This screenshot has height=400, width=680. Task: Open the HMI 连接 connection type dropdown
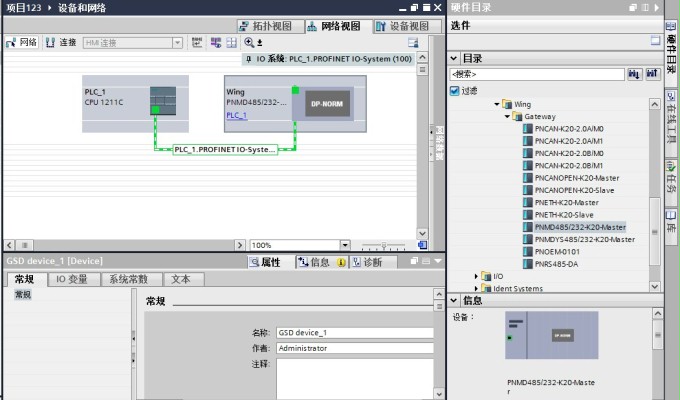[177, 43]
